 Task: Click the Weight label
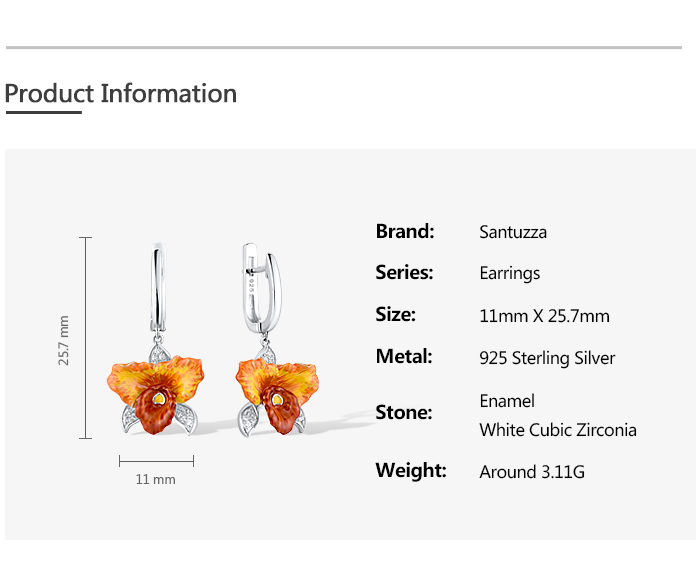(x=411, y=470)
